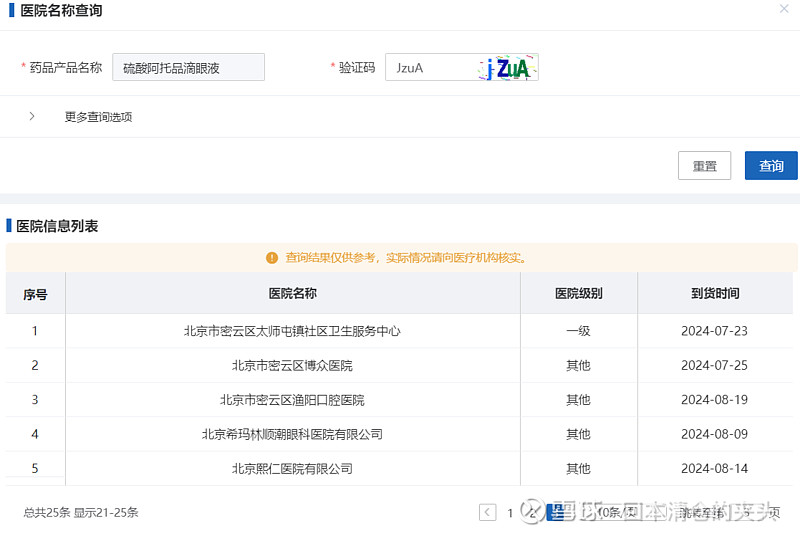Click the captcha image to refresh
The width and height of the screenshot is (800, 536).
tap(509, 68)
